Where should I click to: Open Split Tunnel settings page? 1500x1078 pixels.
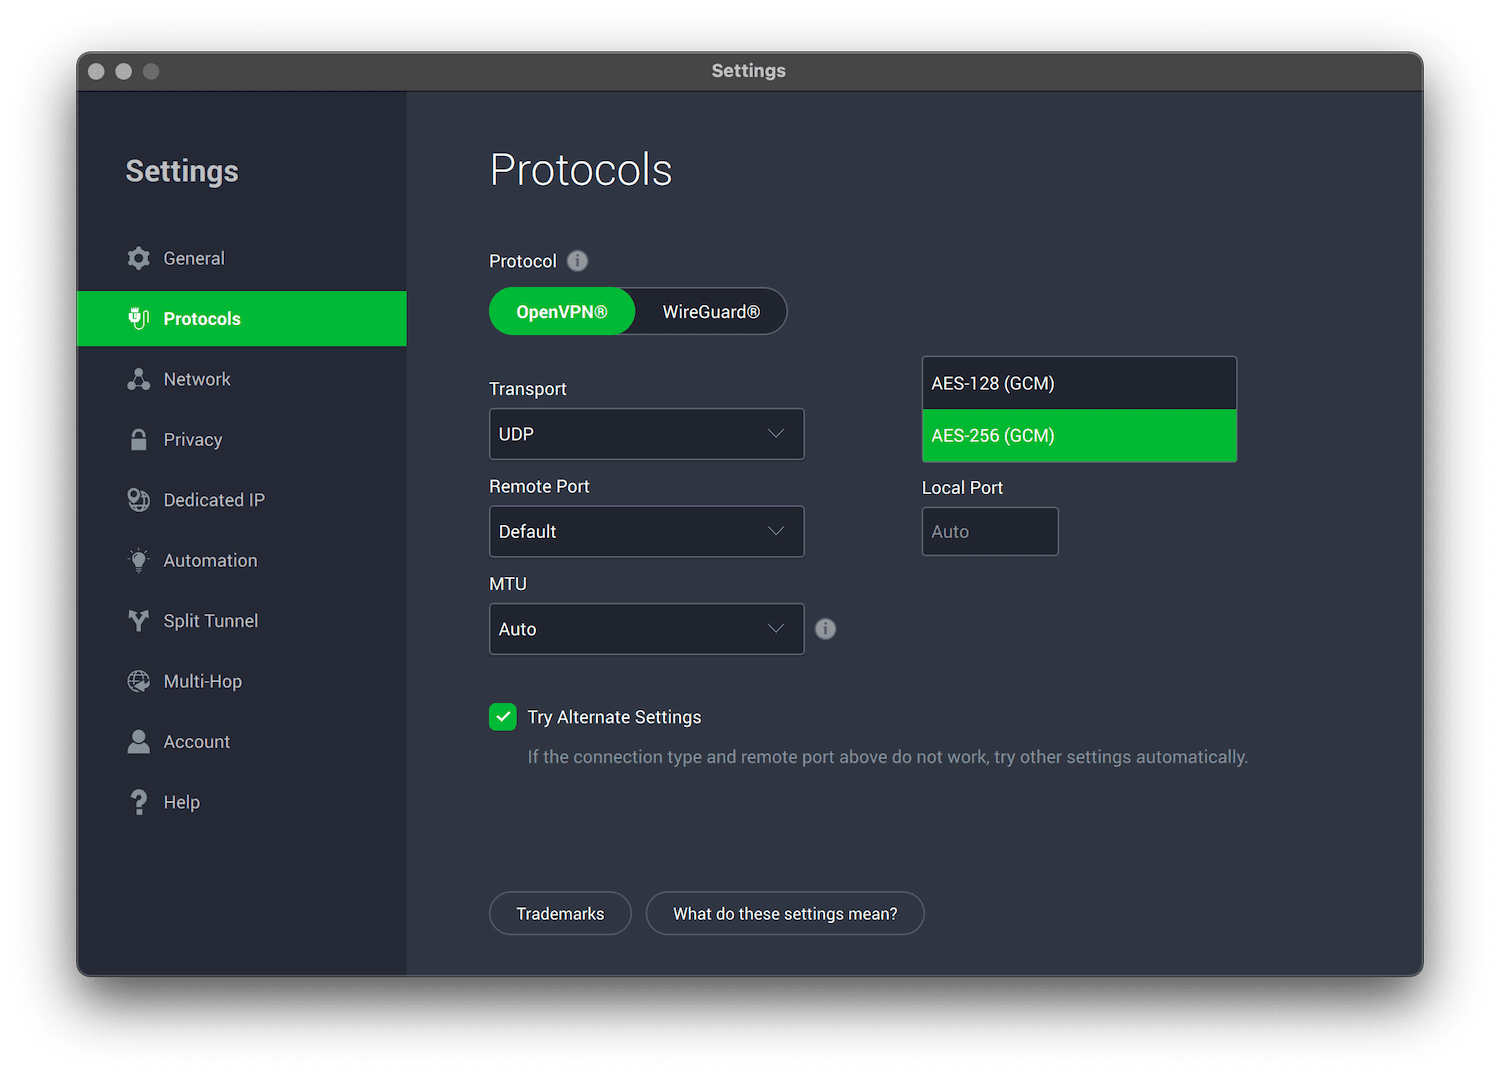coord(242,621)
